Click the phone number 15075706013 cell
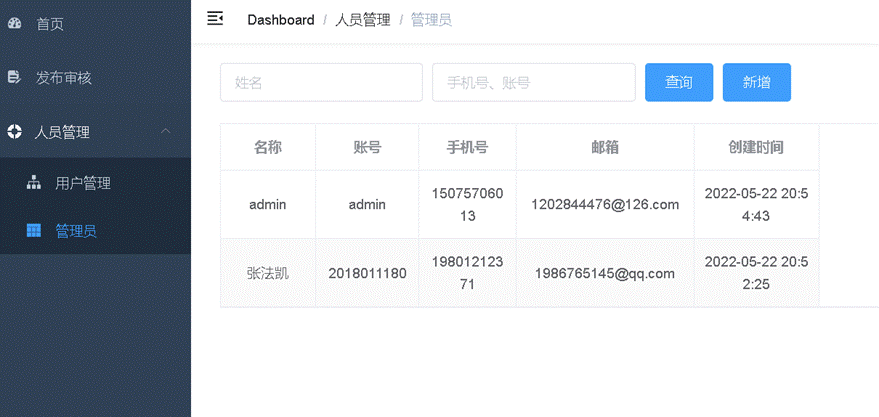879x417 pixels. click(468, 205)
